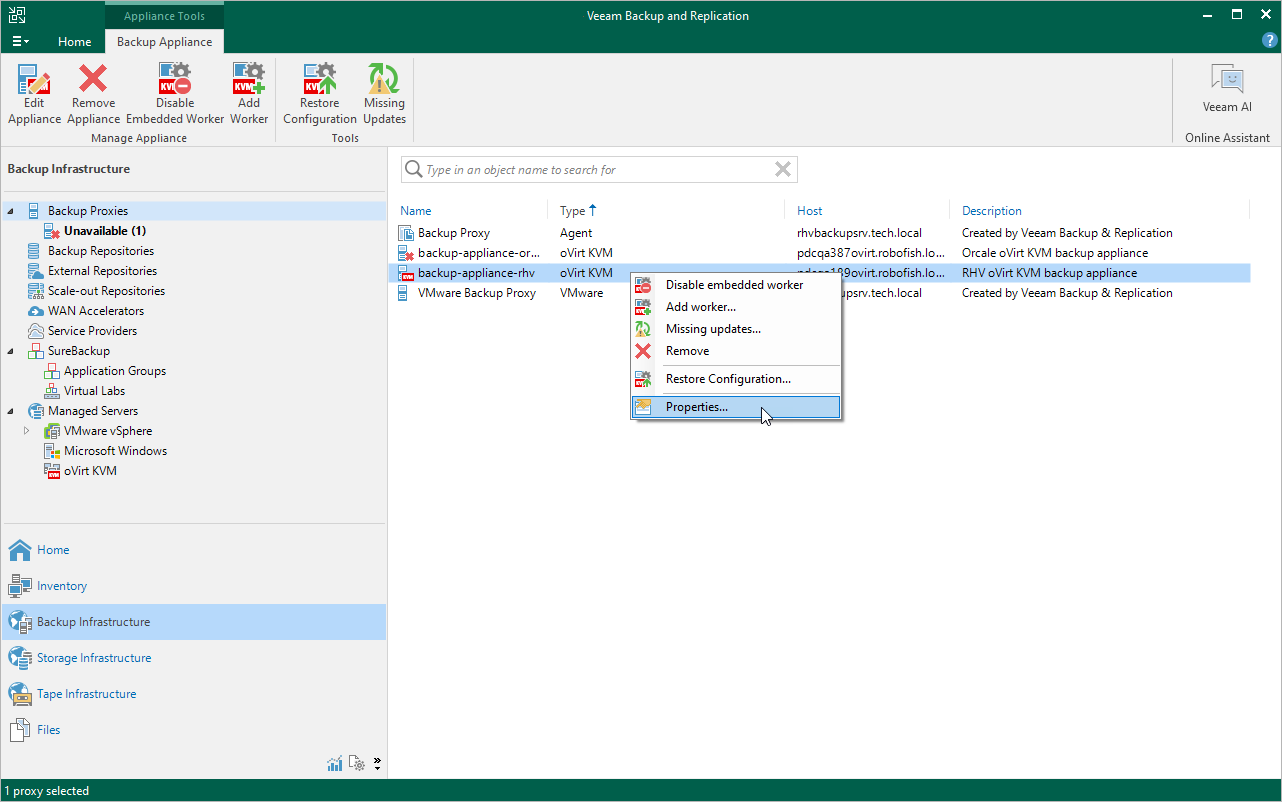Select the Backup Appliance ribbon tab
Image resolution: width=1282 pixels, height=802 pixels.
pyautogui.click(x=164, y=42)
